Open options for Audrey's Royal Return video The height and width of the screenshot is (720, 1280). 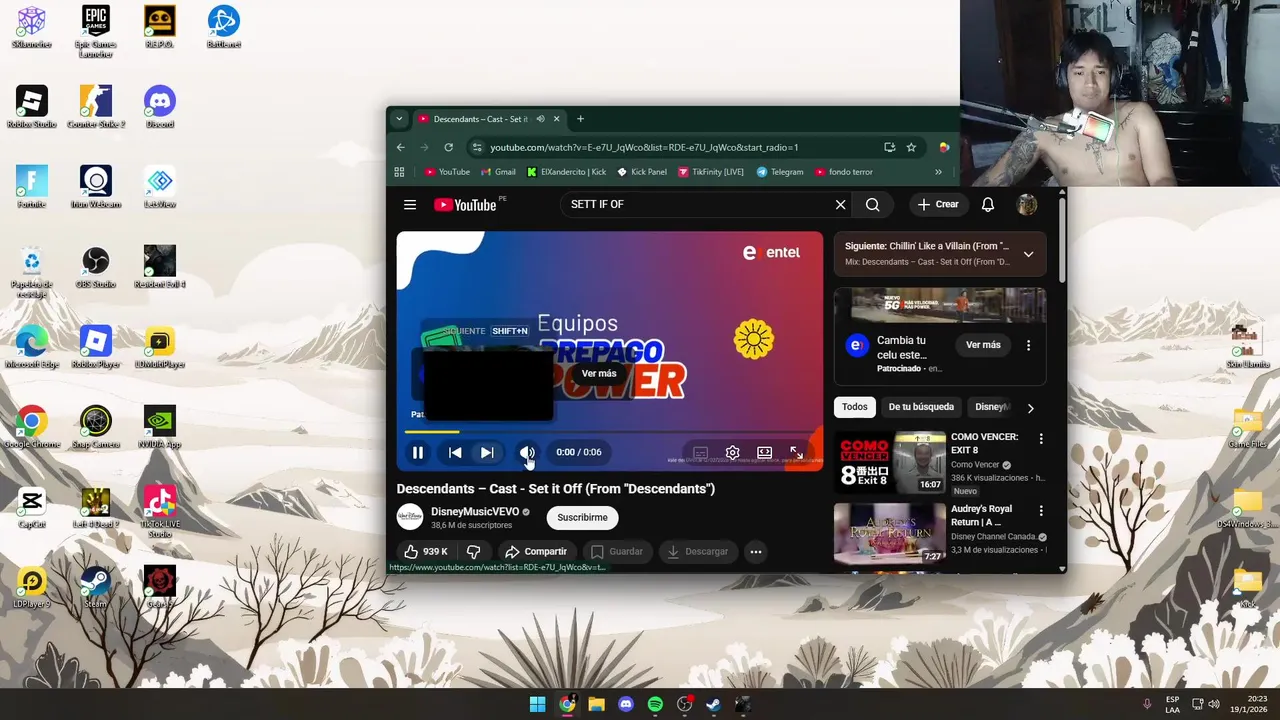click(1041, 511)
